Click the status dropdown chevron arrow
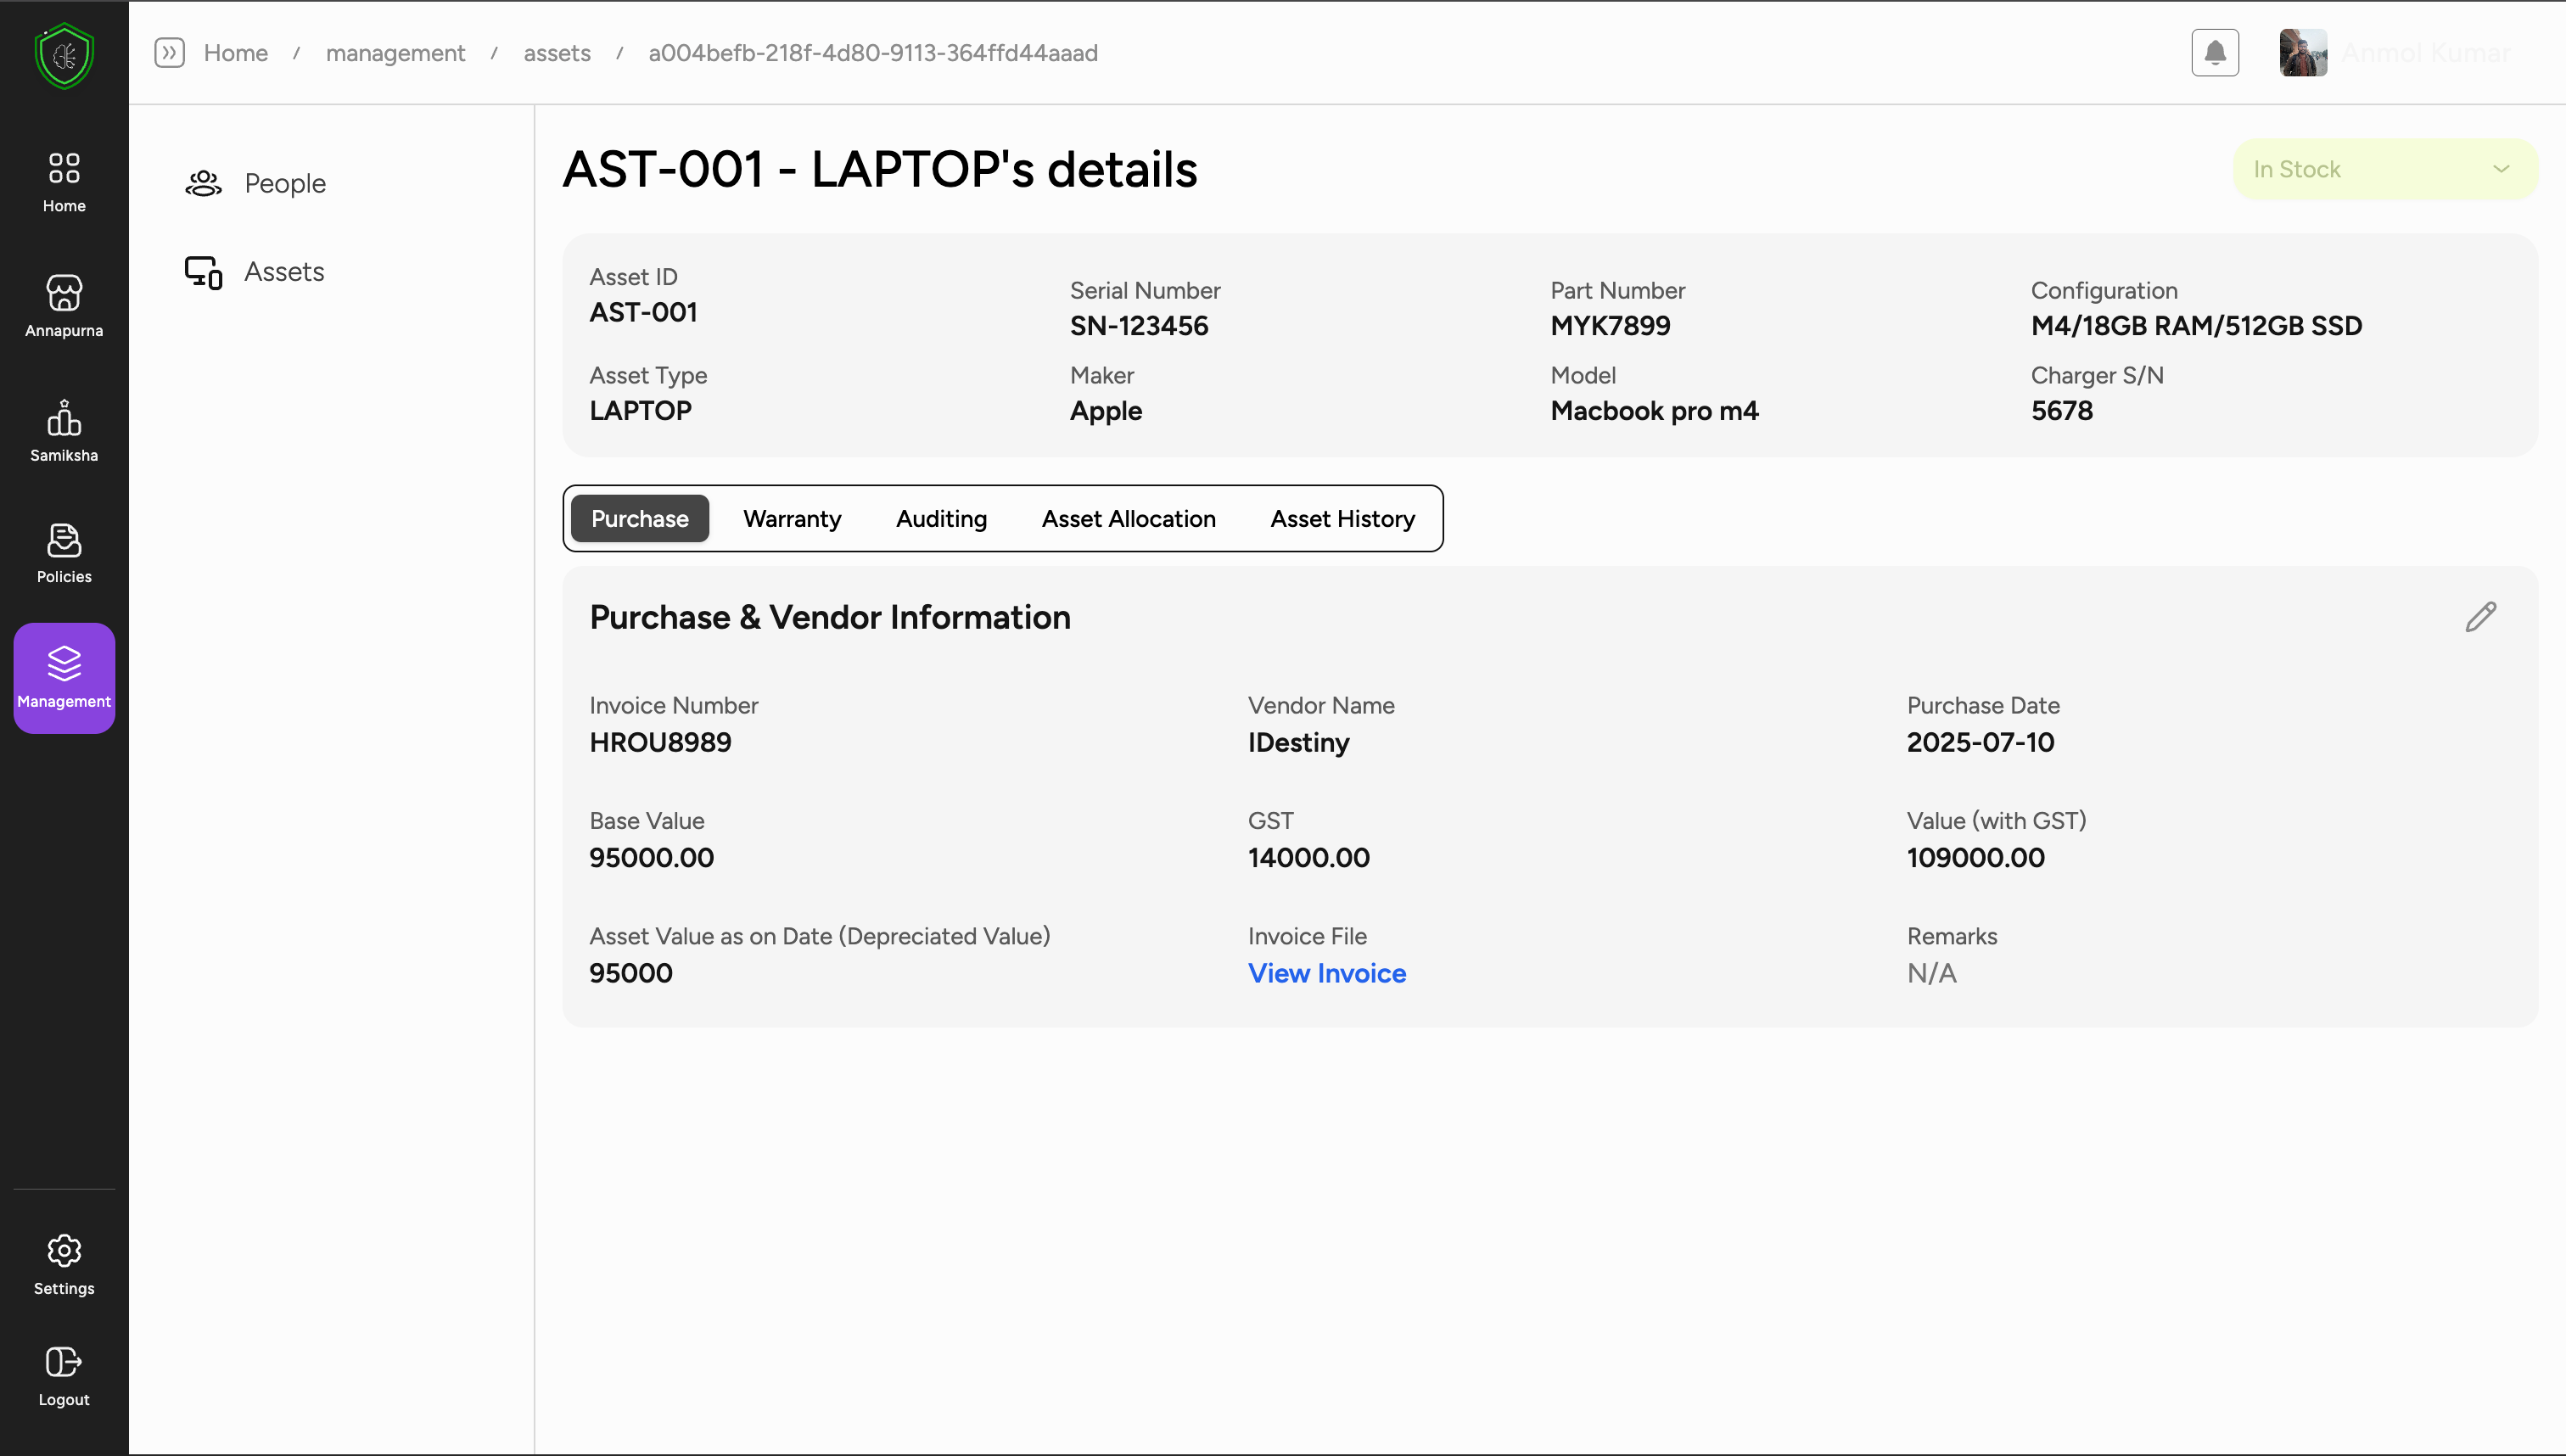This screenshot has height=1456, width=2566. click(x=2501, y=169)
